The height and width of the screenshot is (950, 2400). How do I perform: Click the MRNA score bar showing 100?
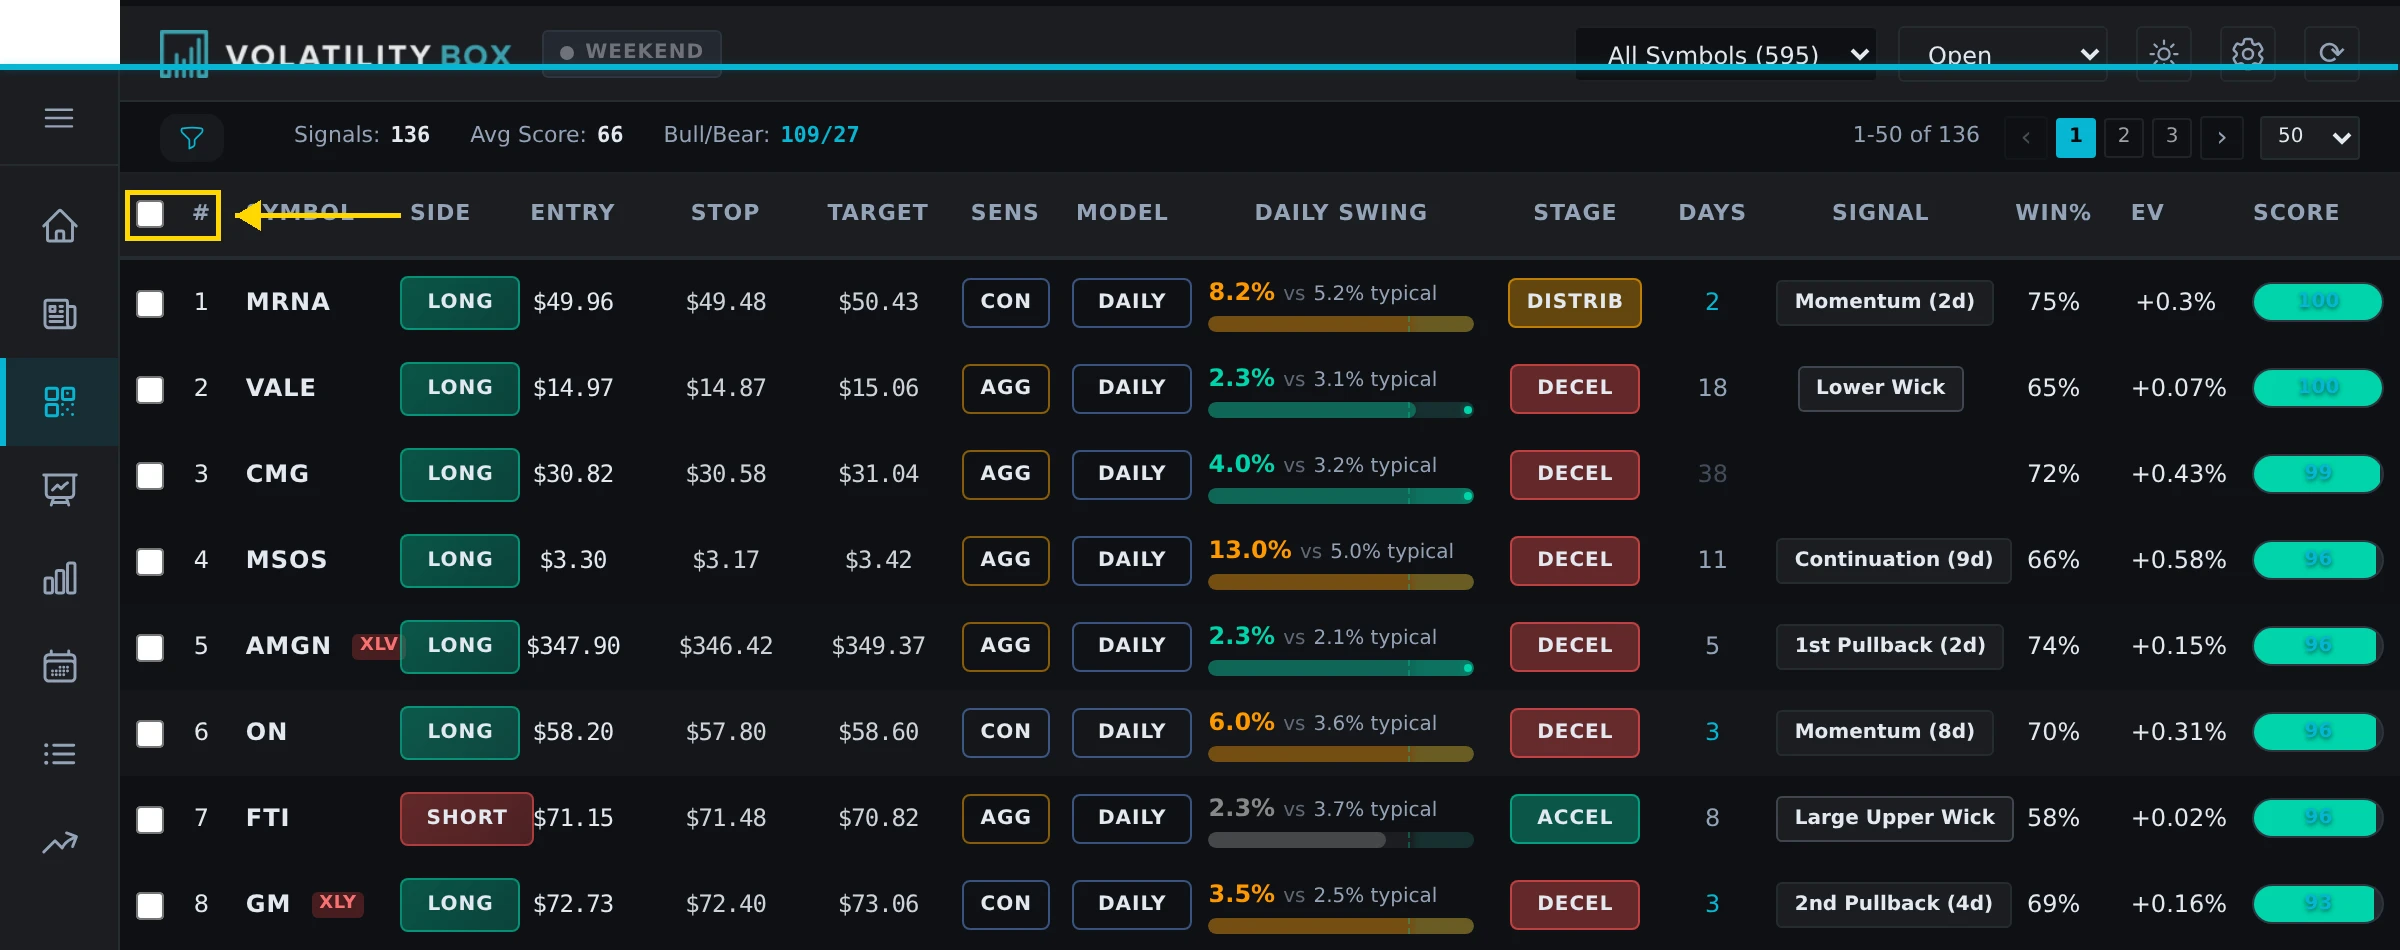[x=2318, y=302]
